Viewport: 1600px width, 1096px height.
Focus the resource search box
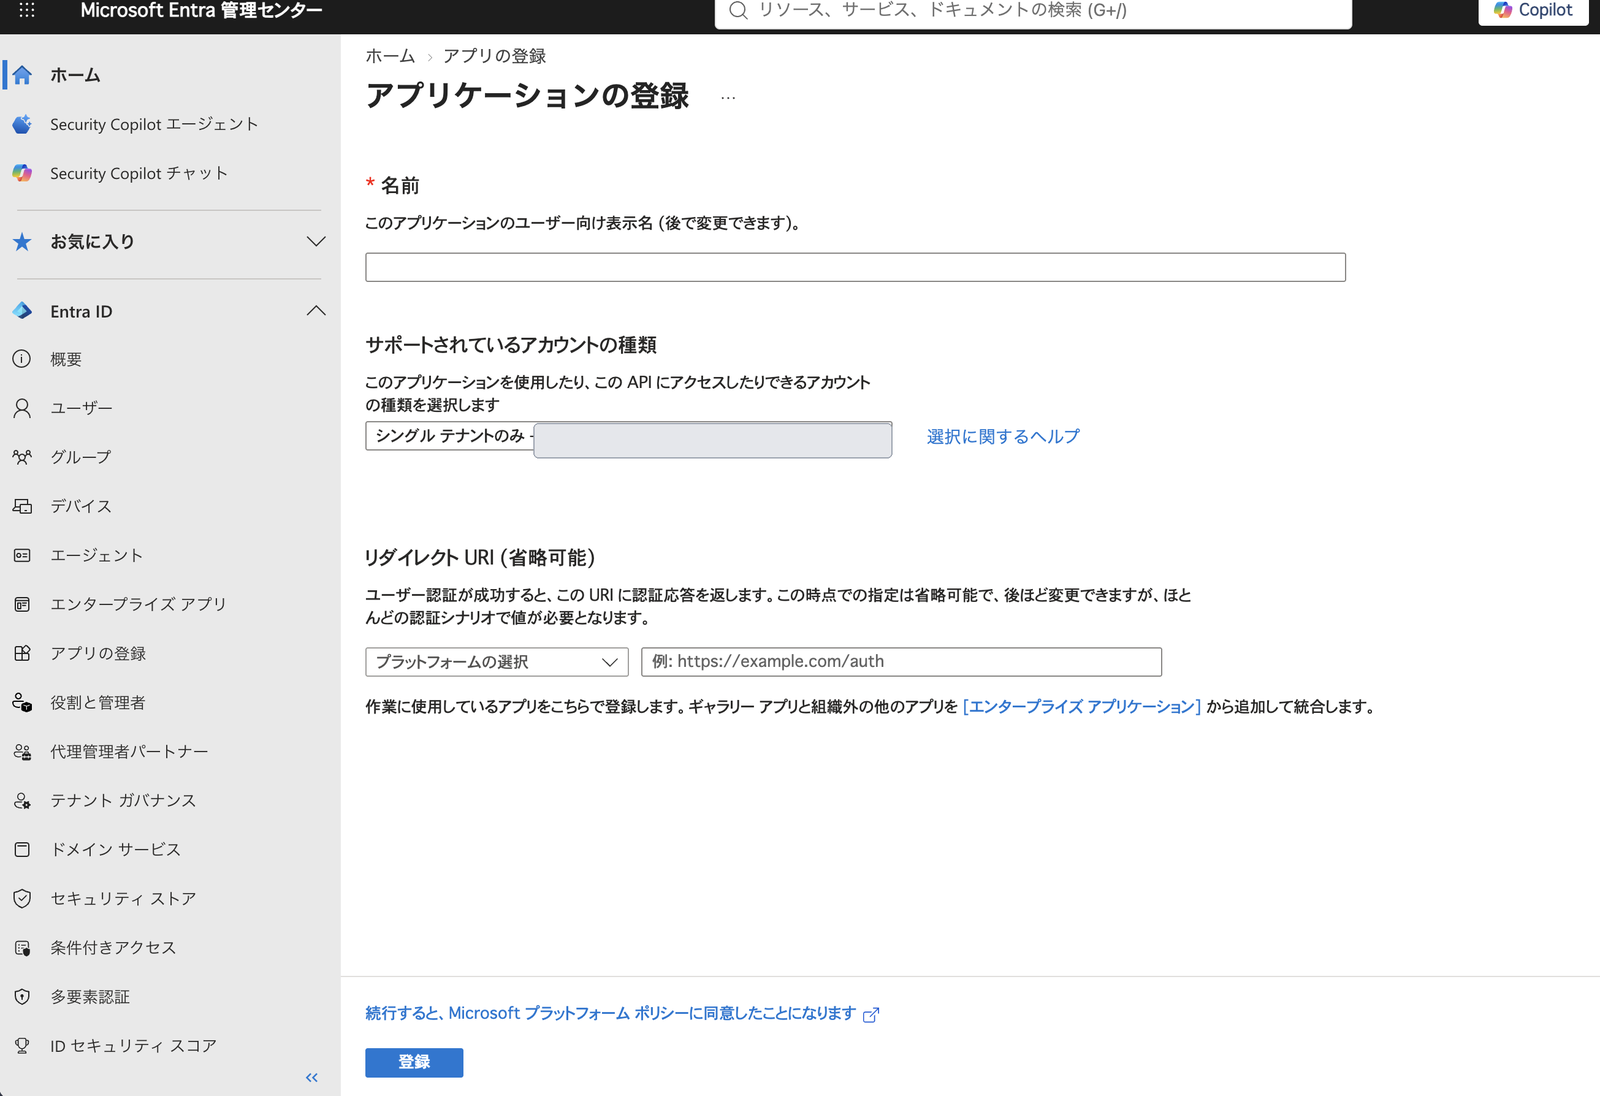pyautogui.click(x=1033, y=11)
